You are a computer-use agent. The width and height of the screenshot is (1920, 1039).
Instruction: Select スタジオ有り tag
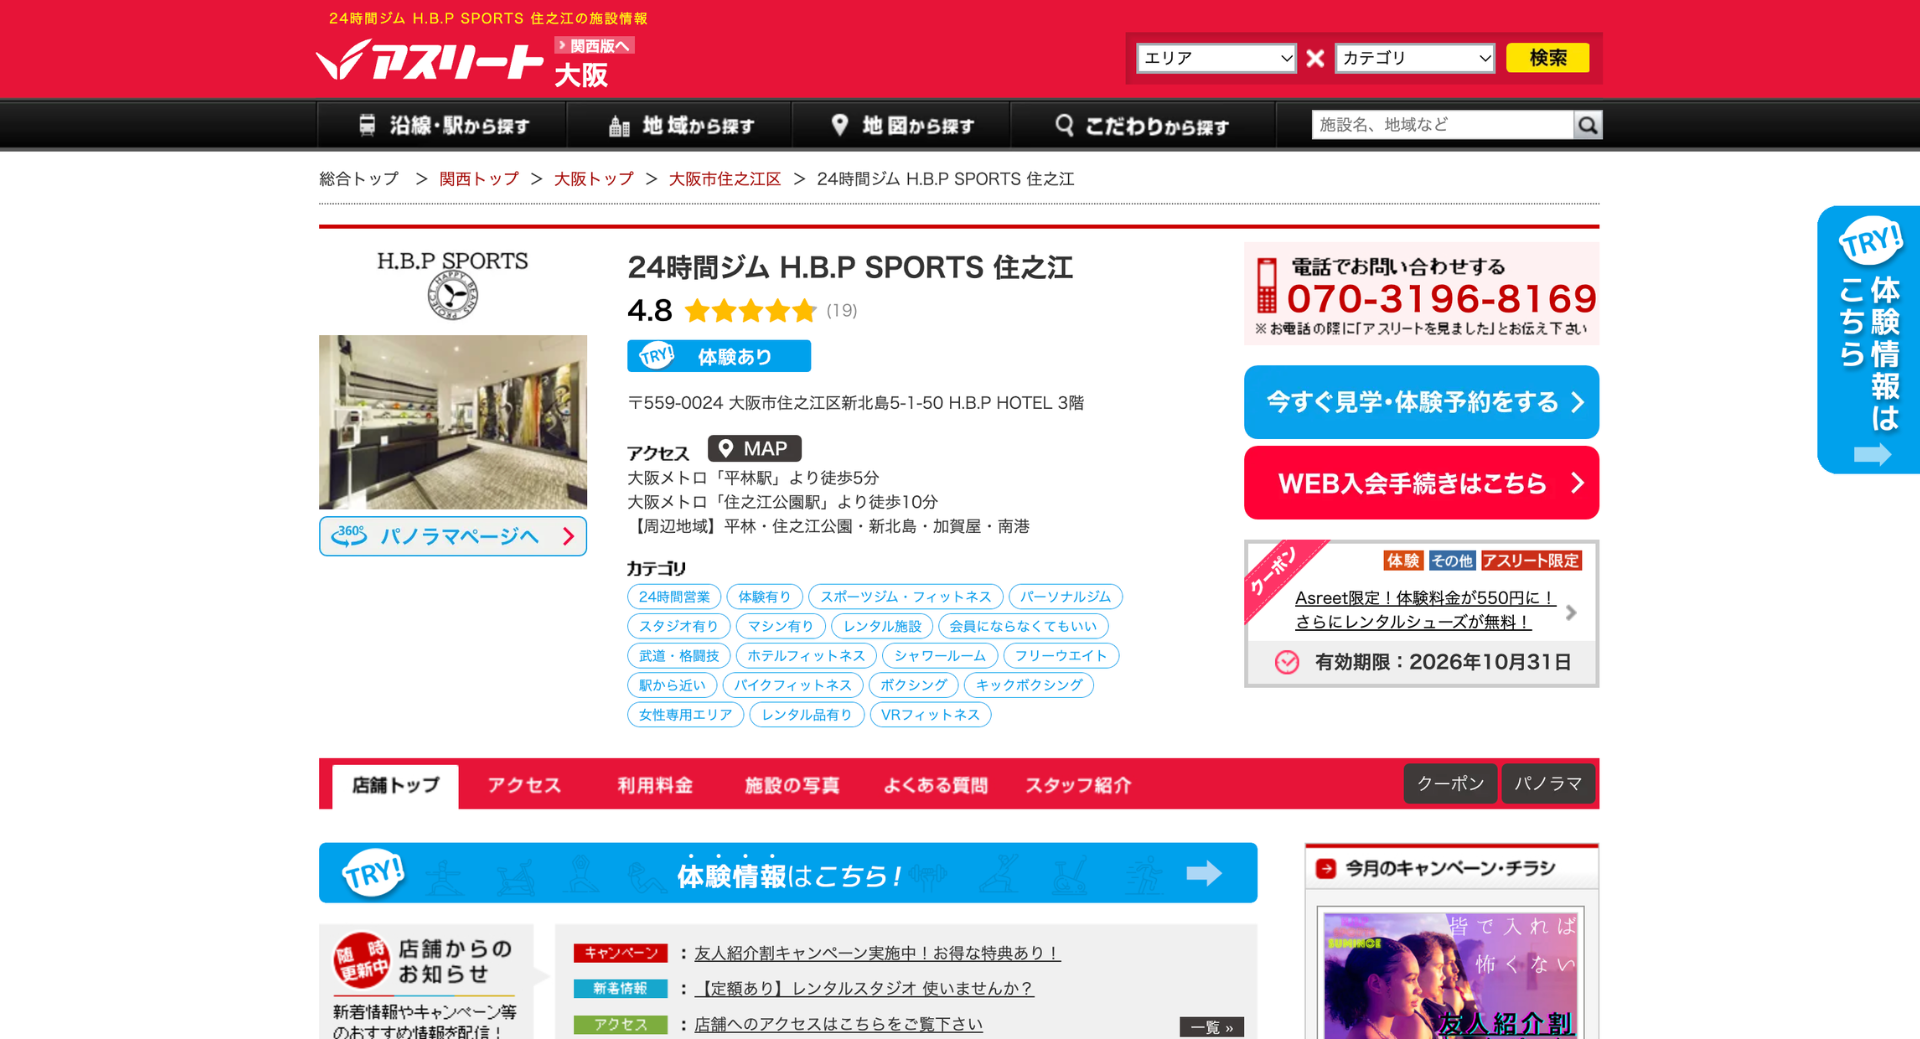coord(679,626)
